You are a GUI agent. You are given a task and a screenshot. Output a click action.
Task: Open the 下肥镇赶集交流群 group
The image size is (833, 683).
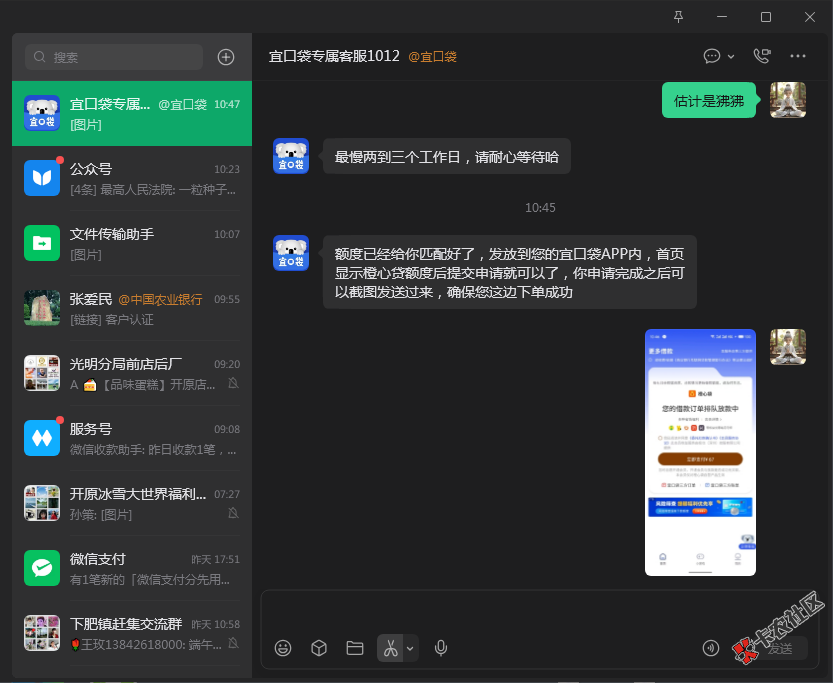(132, 633)
